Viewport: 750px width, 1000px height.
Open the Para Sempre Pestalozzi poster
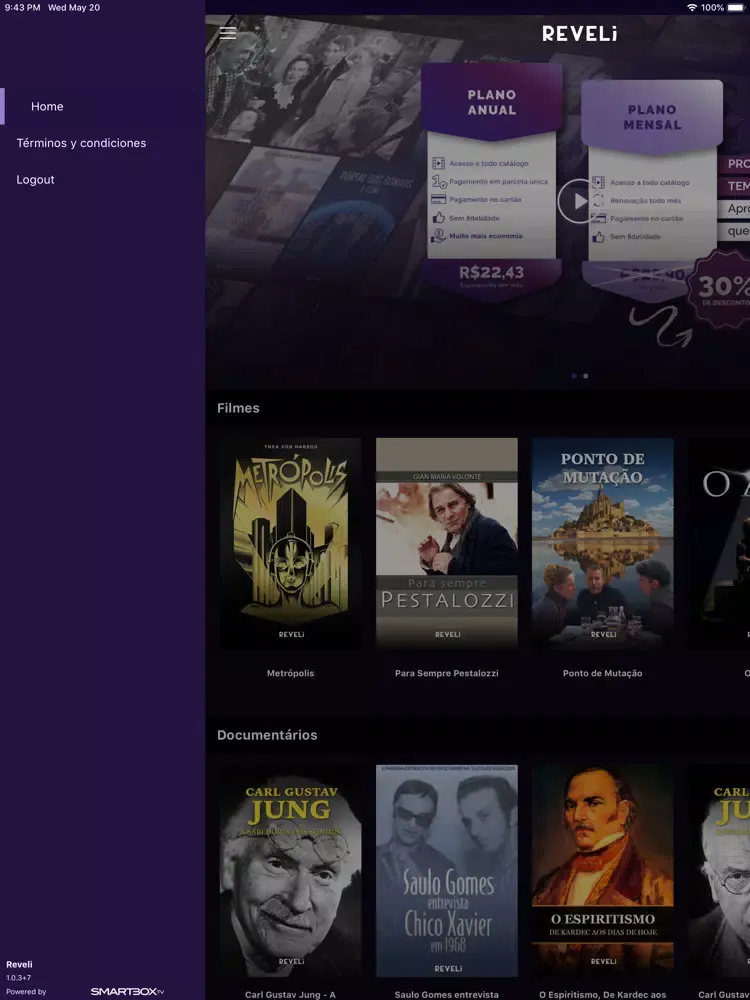pos(446,543)
